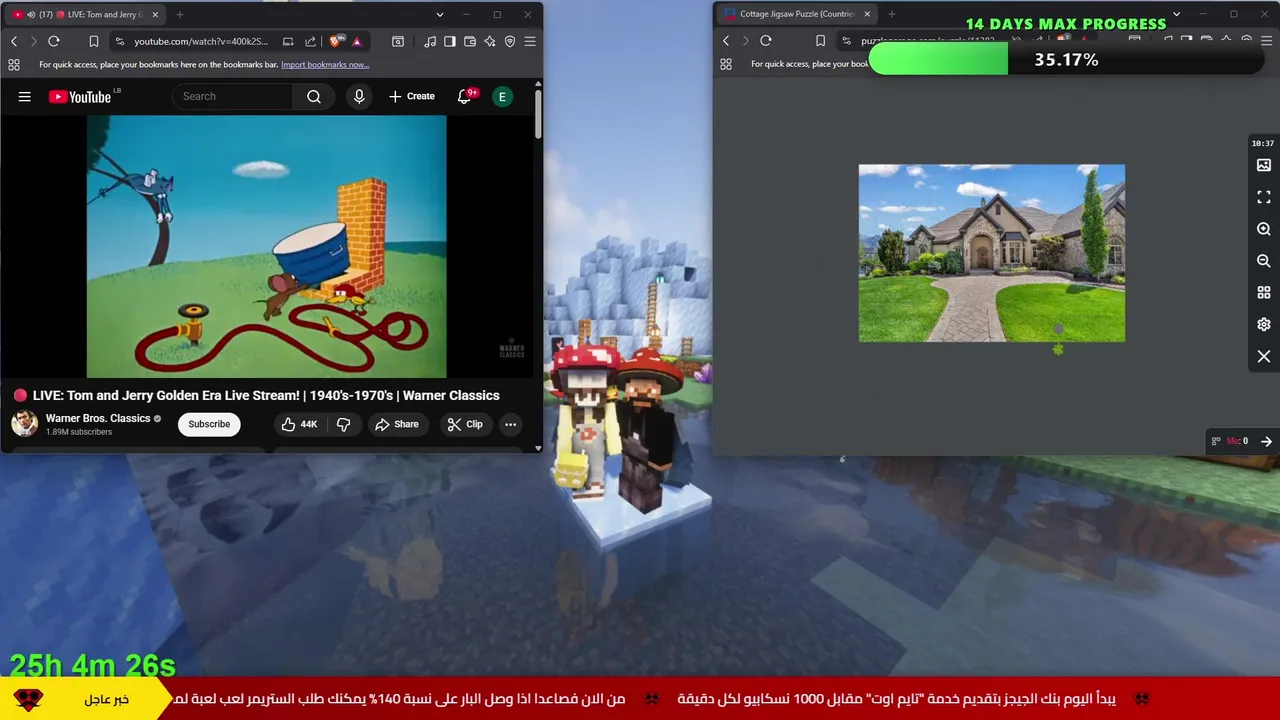Create a Clip of the video
This screenshot has width=1280, height=720.
[x=465, y=424]
